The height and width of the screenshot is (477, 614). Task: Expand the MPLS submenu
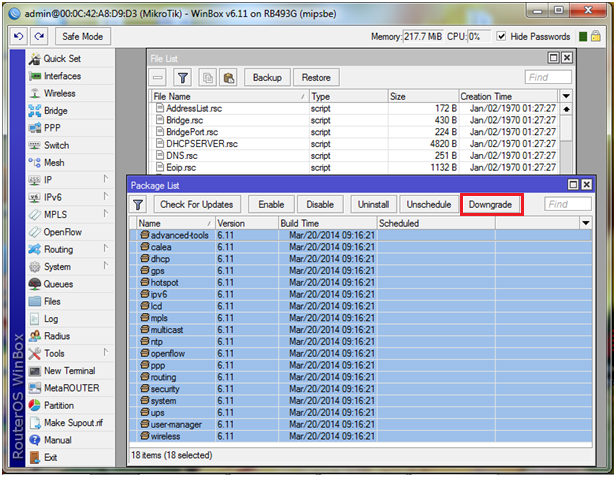click(105, 214)
